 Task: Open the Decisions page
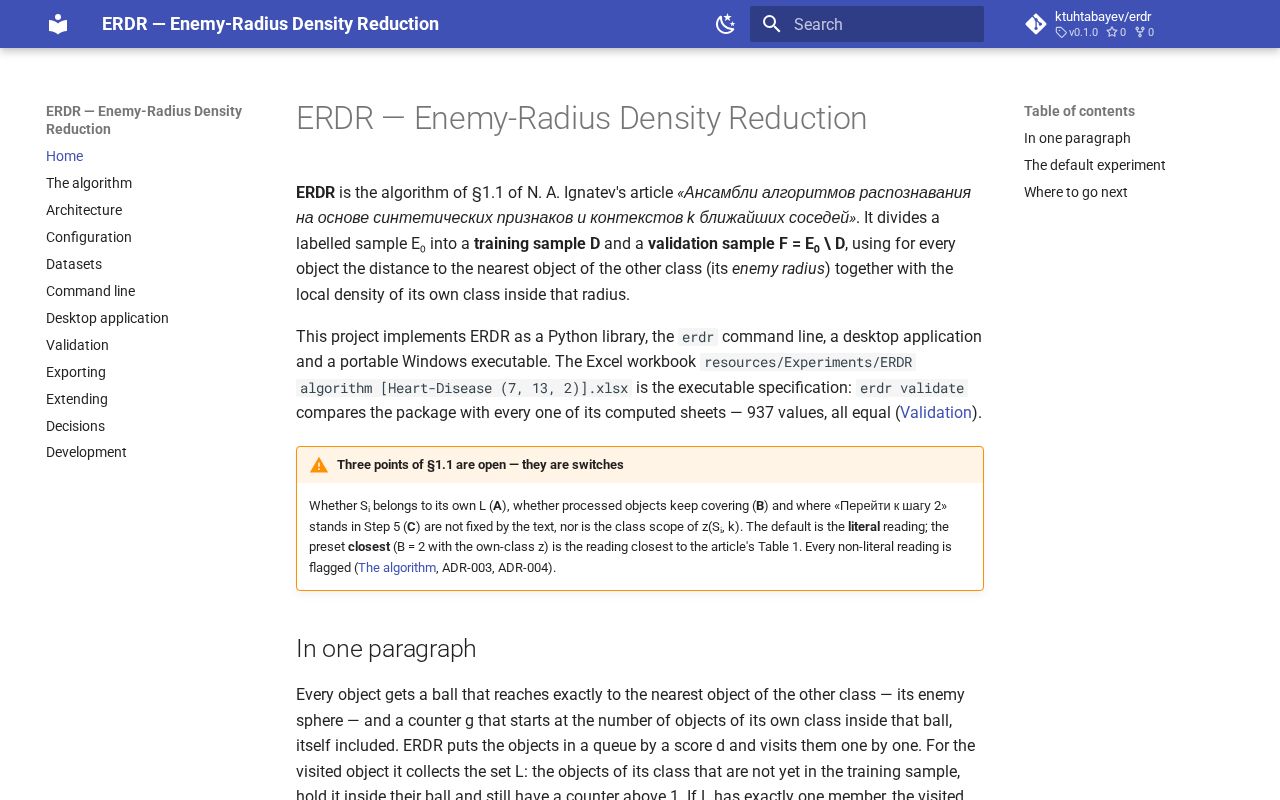click(75, 426)
